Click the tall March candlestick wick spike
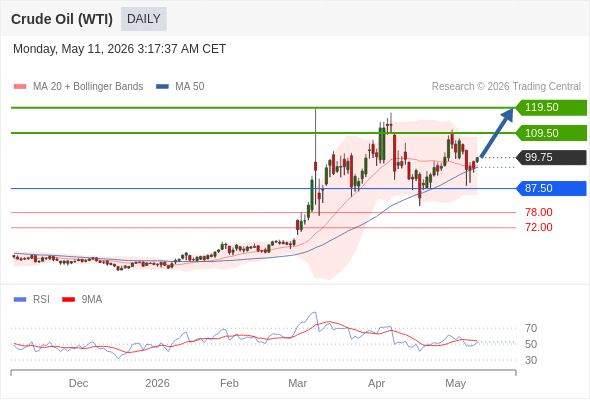The image size is (590, 400). pos(315,135)
